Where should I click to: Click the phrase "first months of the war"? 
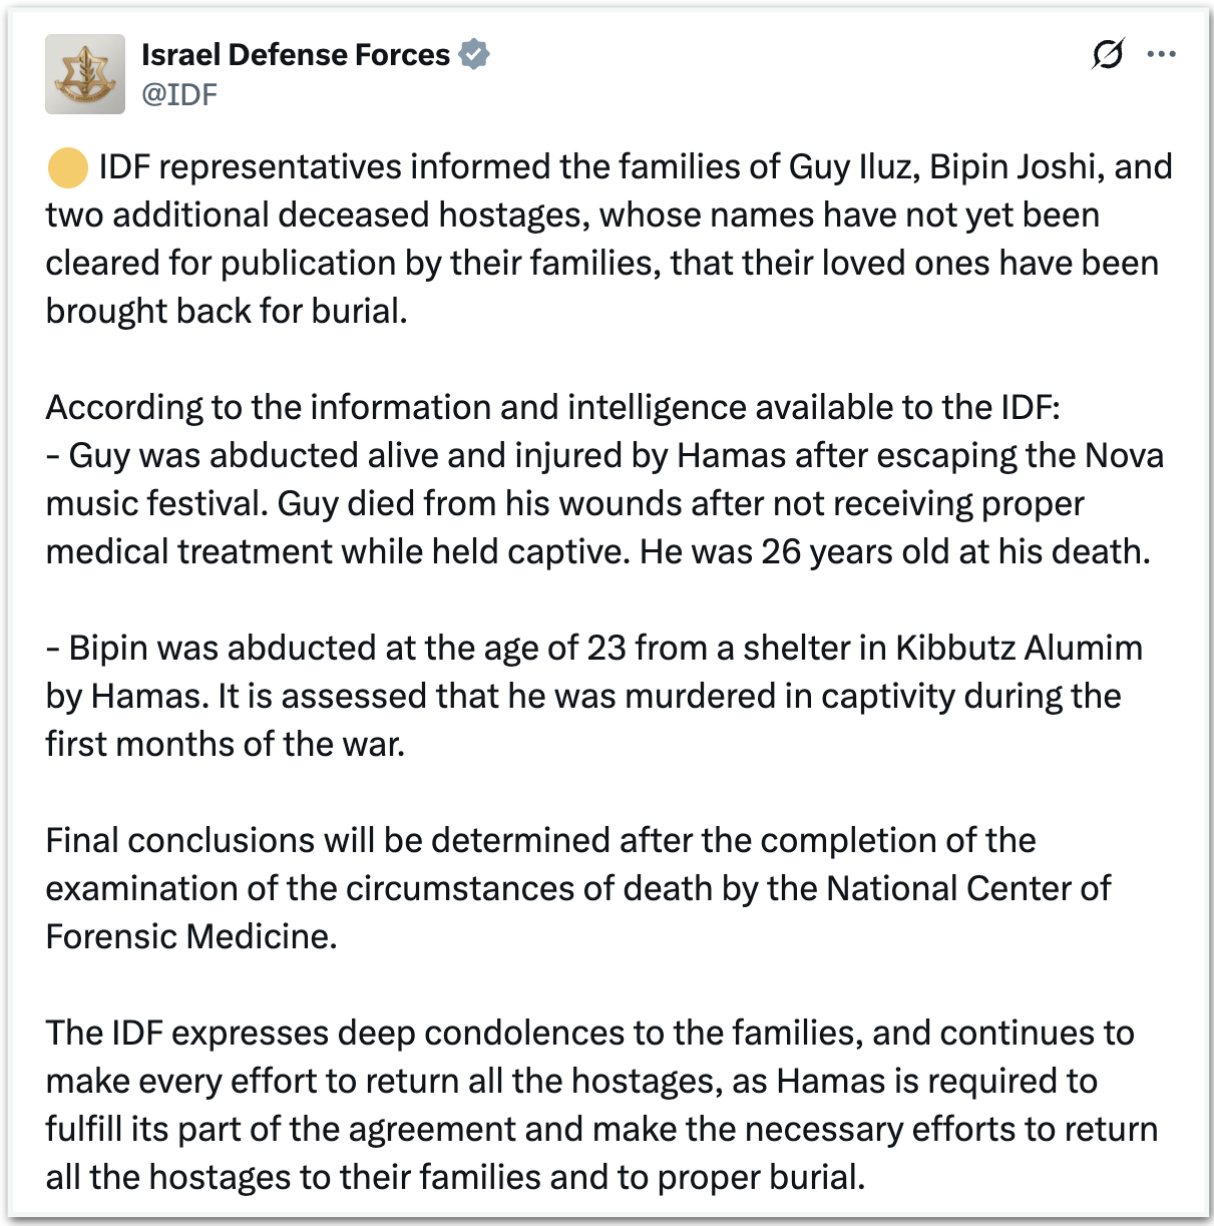225,744
